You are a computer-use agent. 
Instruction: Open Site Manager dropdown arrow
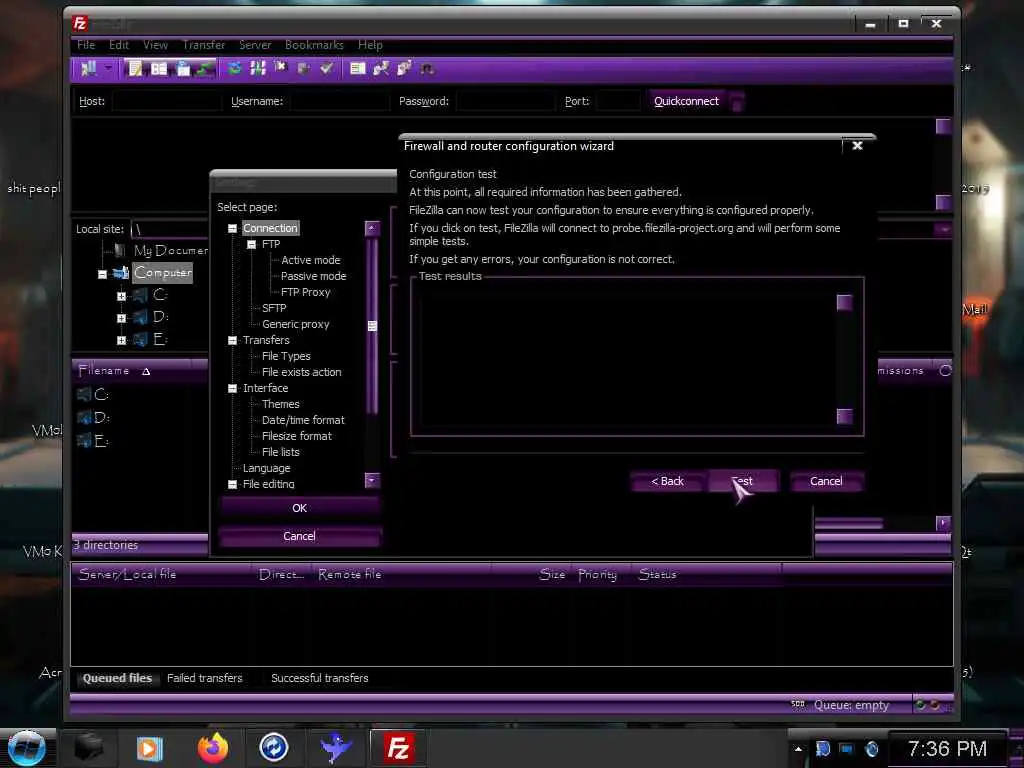point(108,68)
